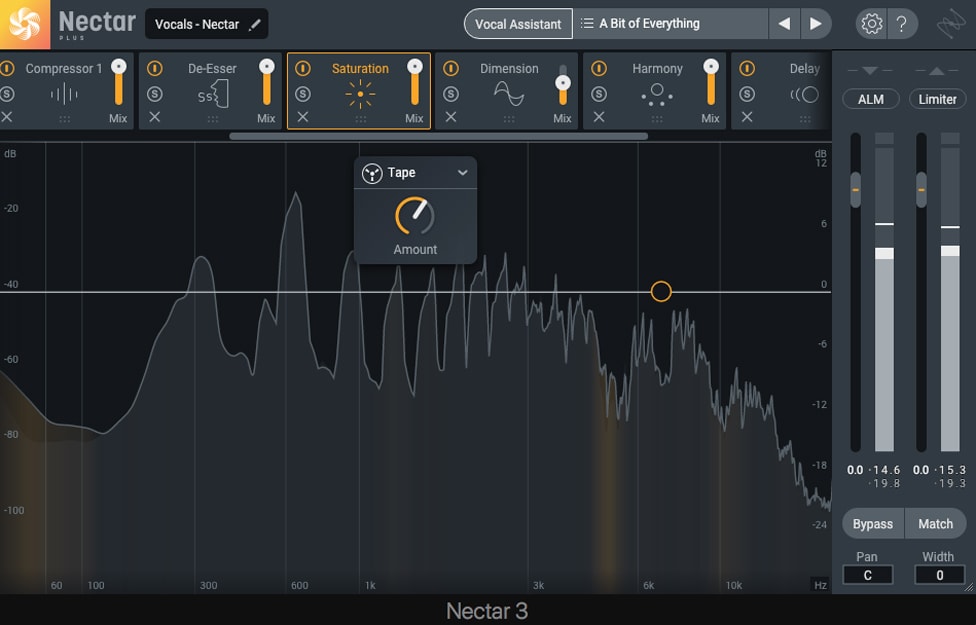Select the orange EQ node on spectrum
The width and height of the screenshot is (976, 625).
tap(661, 291)
